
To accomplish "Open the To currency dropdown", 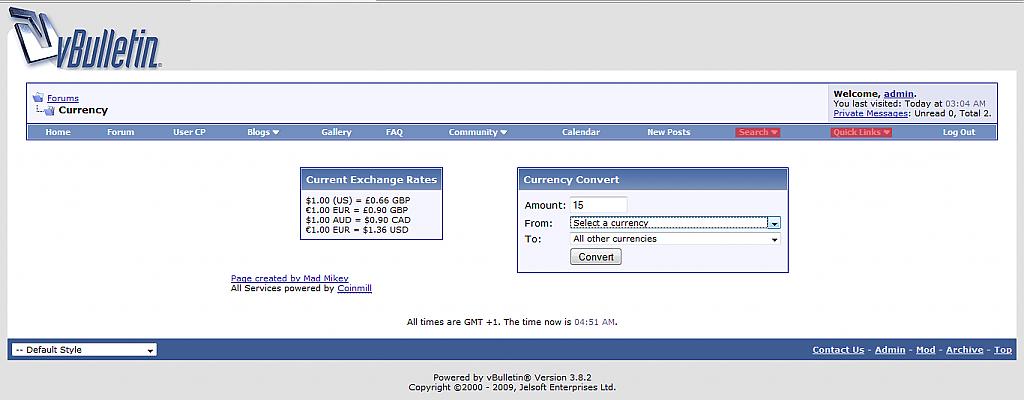I will coord(675,239).
